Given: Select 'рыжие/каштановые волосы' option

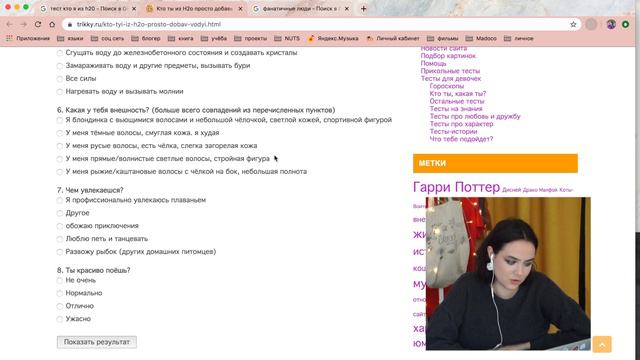Looking at the screenshot, I should [x=60, y=172].
